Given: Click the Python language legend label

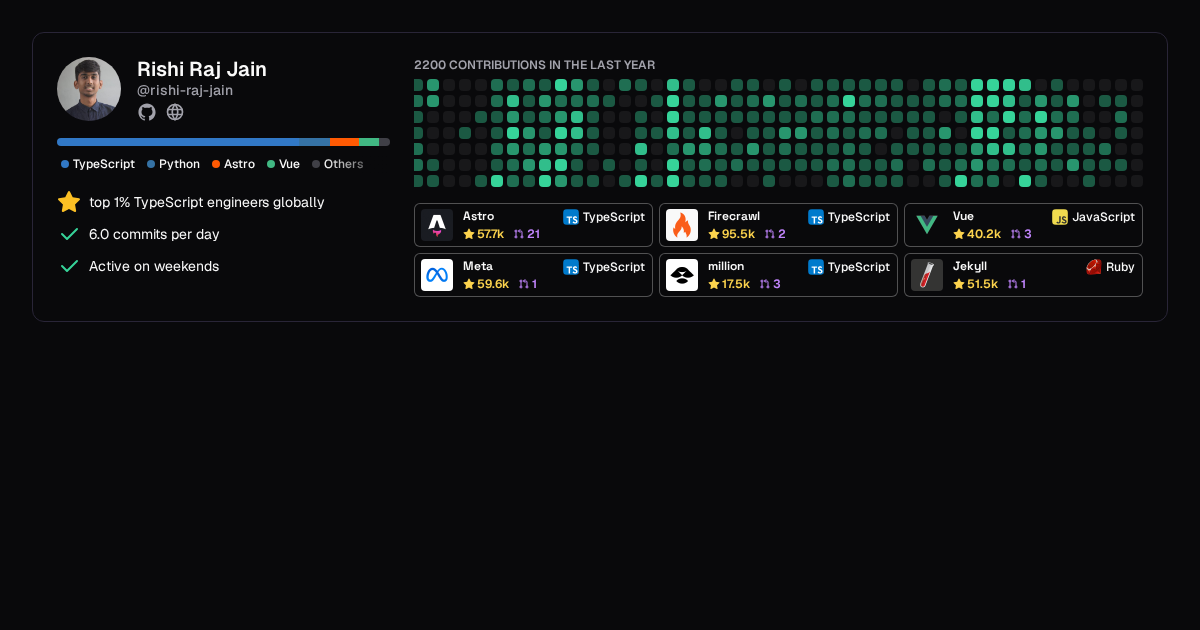Looking at the screenshot, I should pyautogui.click(x=180, y=164).
